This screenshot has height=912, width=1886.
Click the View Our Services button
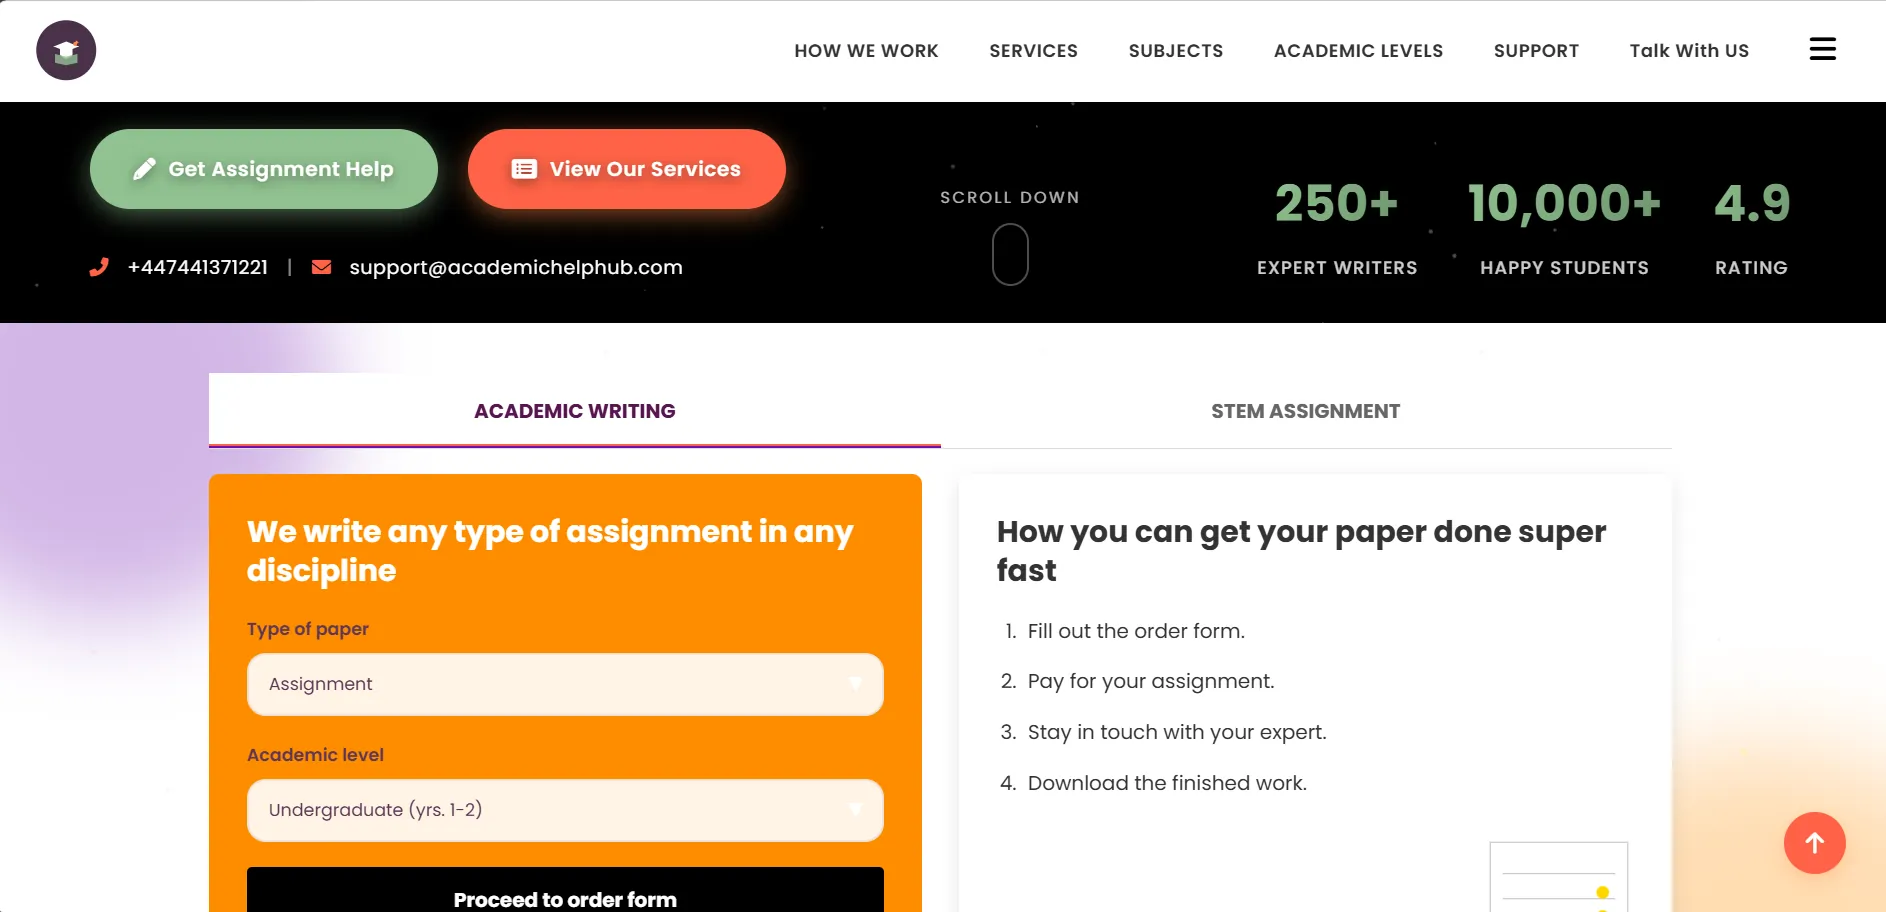(627, 169)
